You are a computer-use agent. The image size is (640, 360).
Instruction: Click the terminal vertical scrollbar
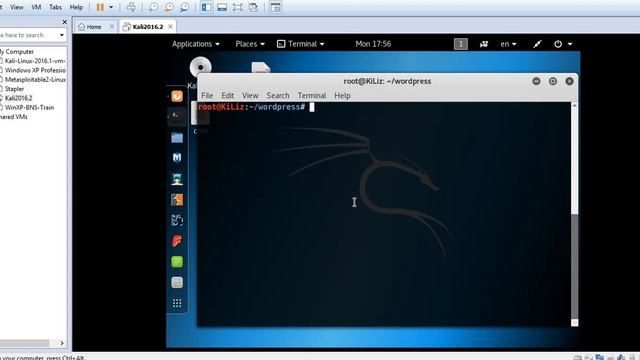[x=575, y=214]
